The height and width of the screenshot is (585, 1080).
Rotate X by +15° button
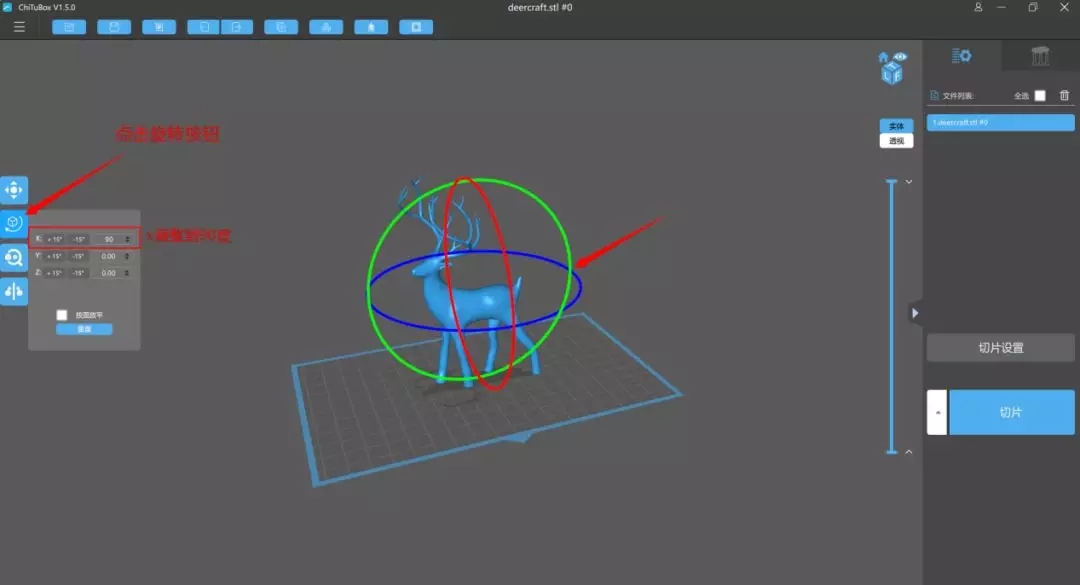(55, 239)
